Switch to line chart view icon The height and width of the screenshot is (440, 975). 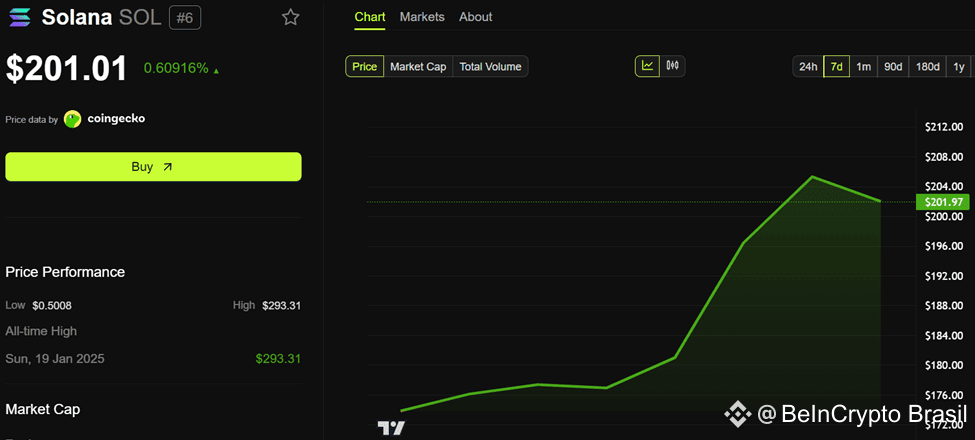(x=647, y=66)
